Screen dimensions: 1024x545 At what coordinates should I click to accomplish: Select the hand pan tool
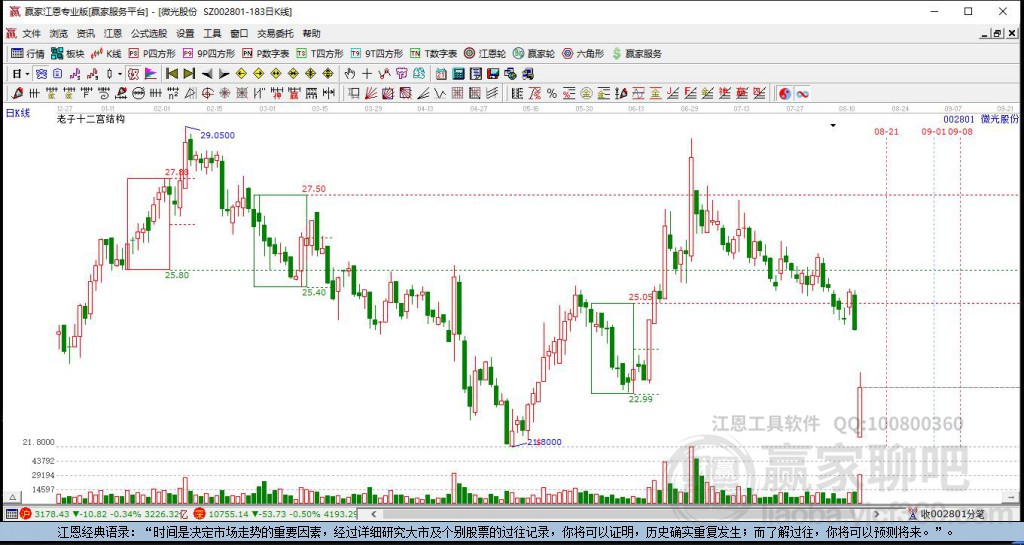point(350,74)
